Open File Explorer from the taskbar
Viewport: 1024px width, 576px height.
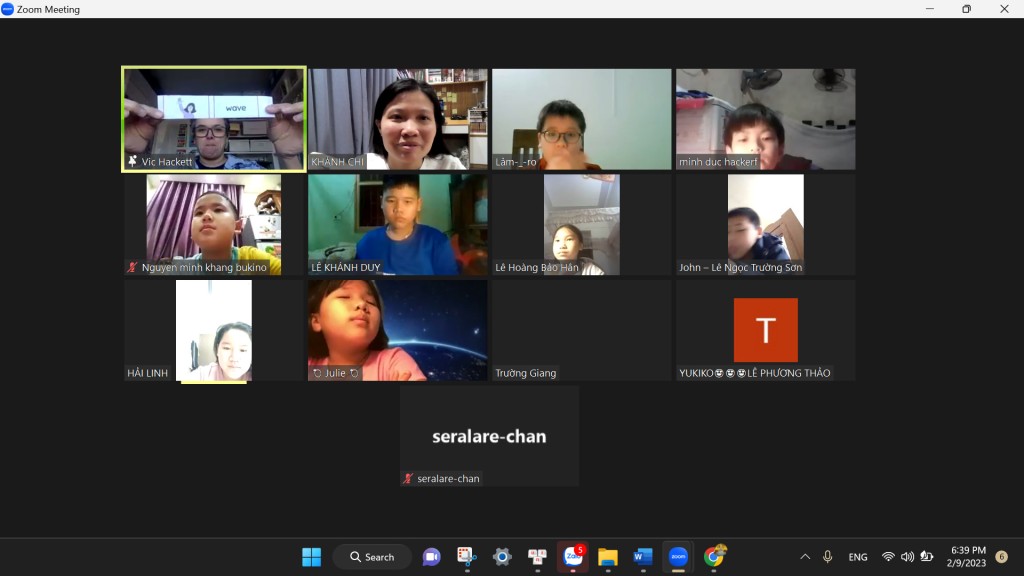click(608, 557)
